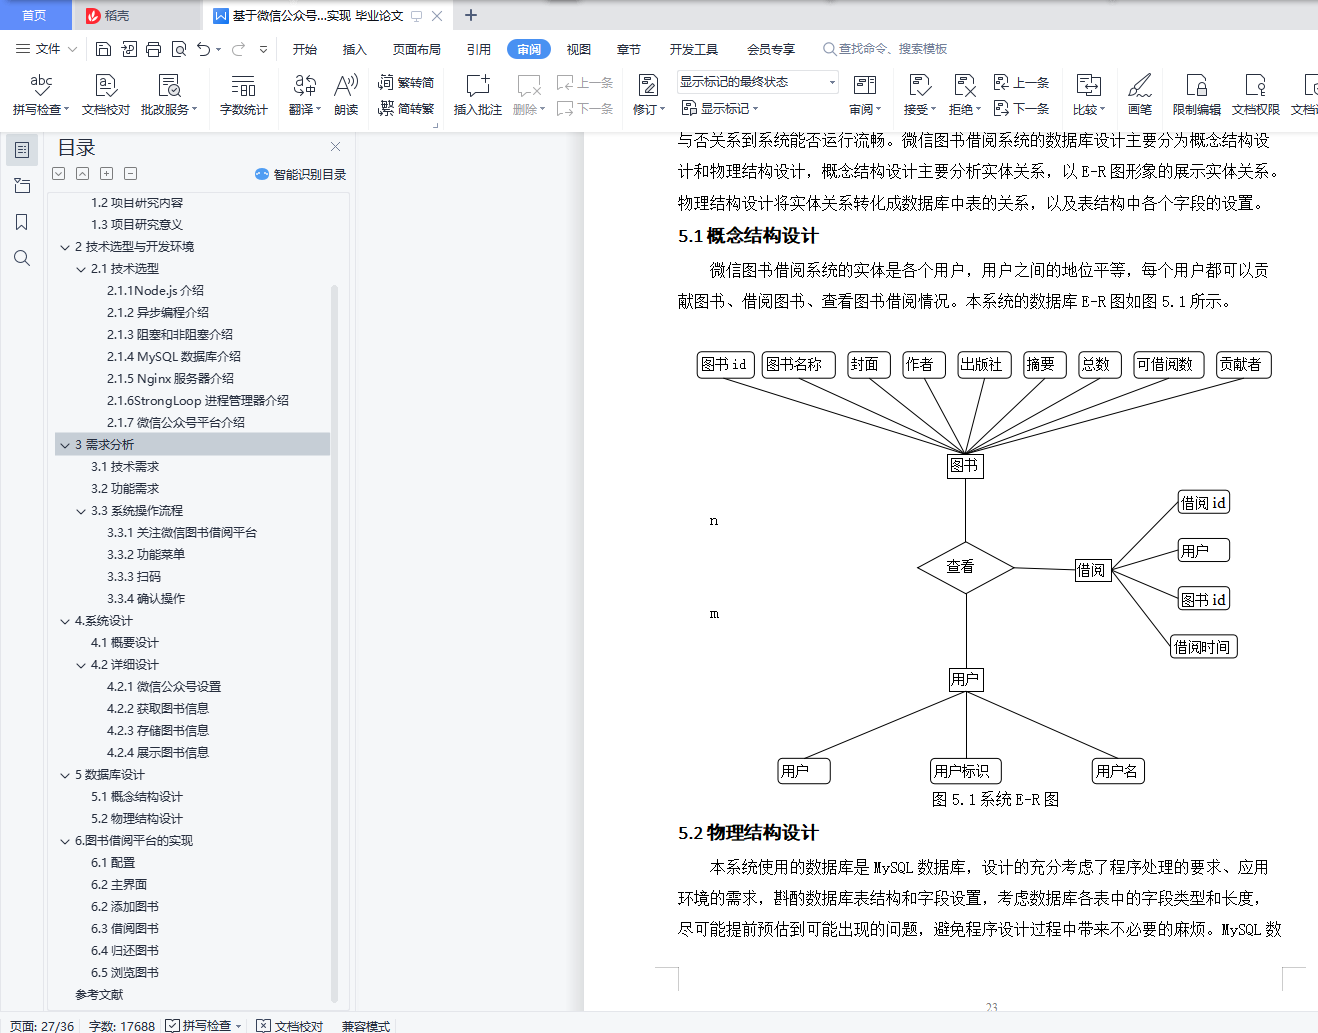Open customize quick access toolbar dropdown

coord(264,49)
